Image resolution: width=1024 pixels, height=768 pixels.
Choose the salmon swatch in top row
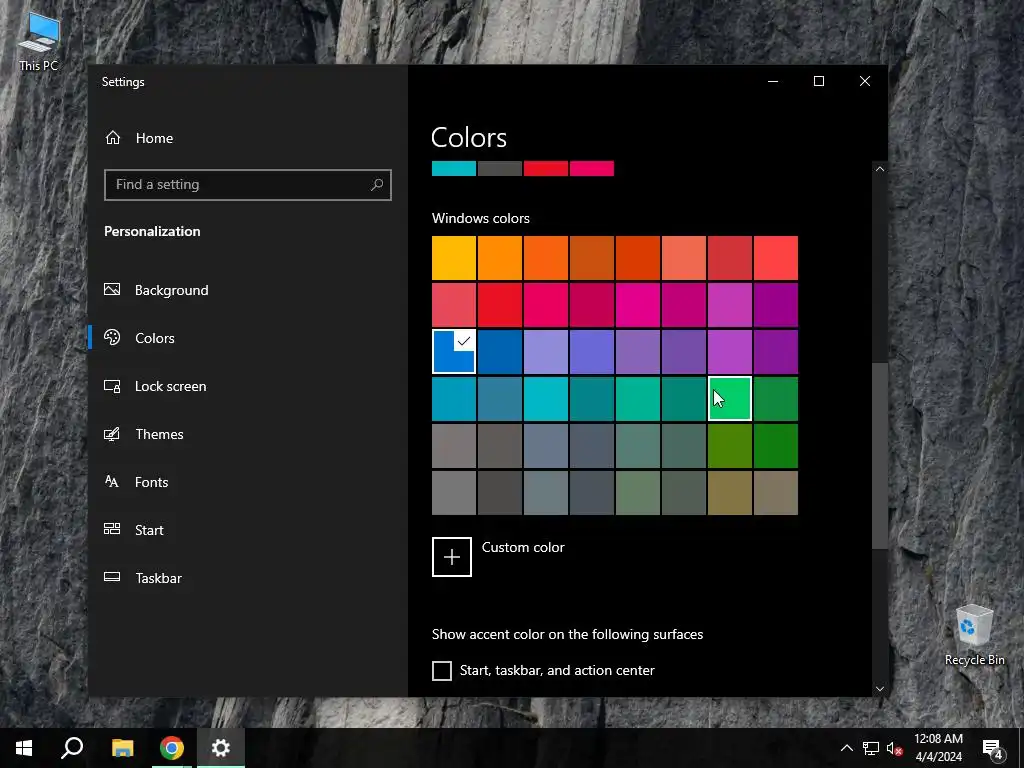684,258
